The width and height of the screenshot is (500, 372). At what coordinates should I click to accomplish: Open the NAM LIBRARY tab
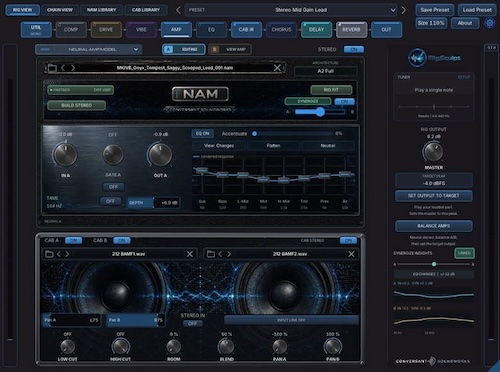tap(101, 10)
